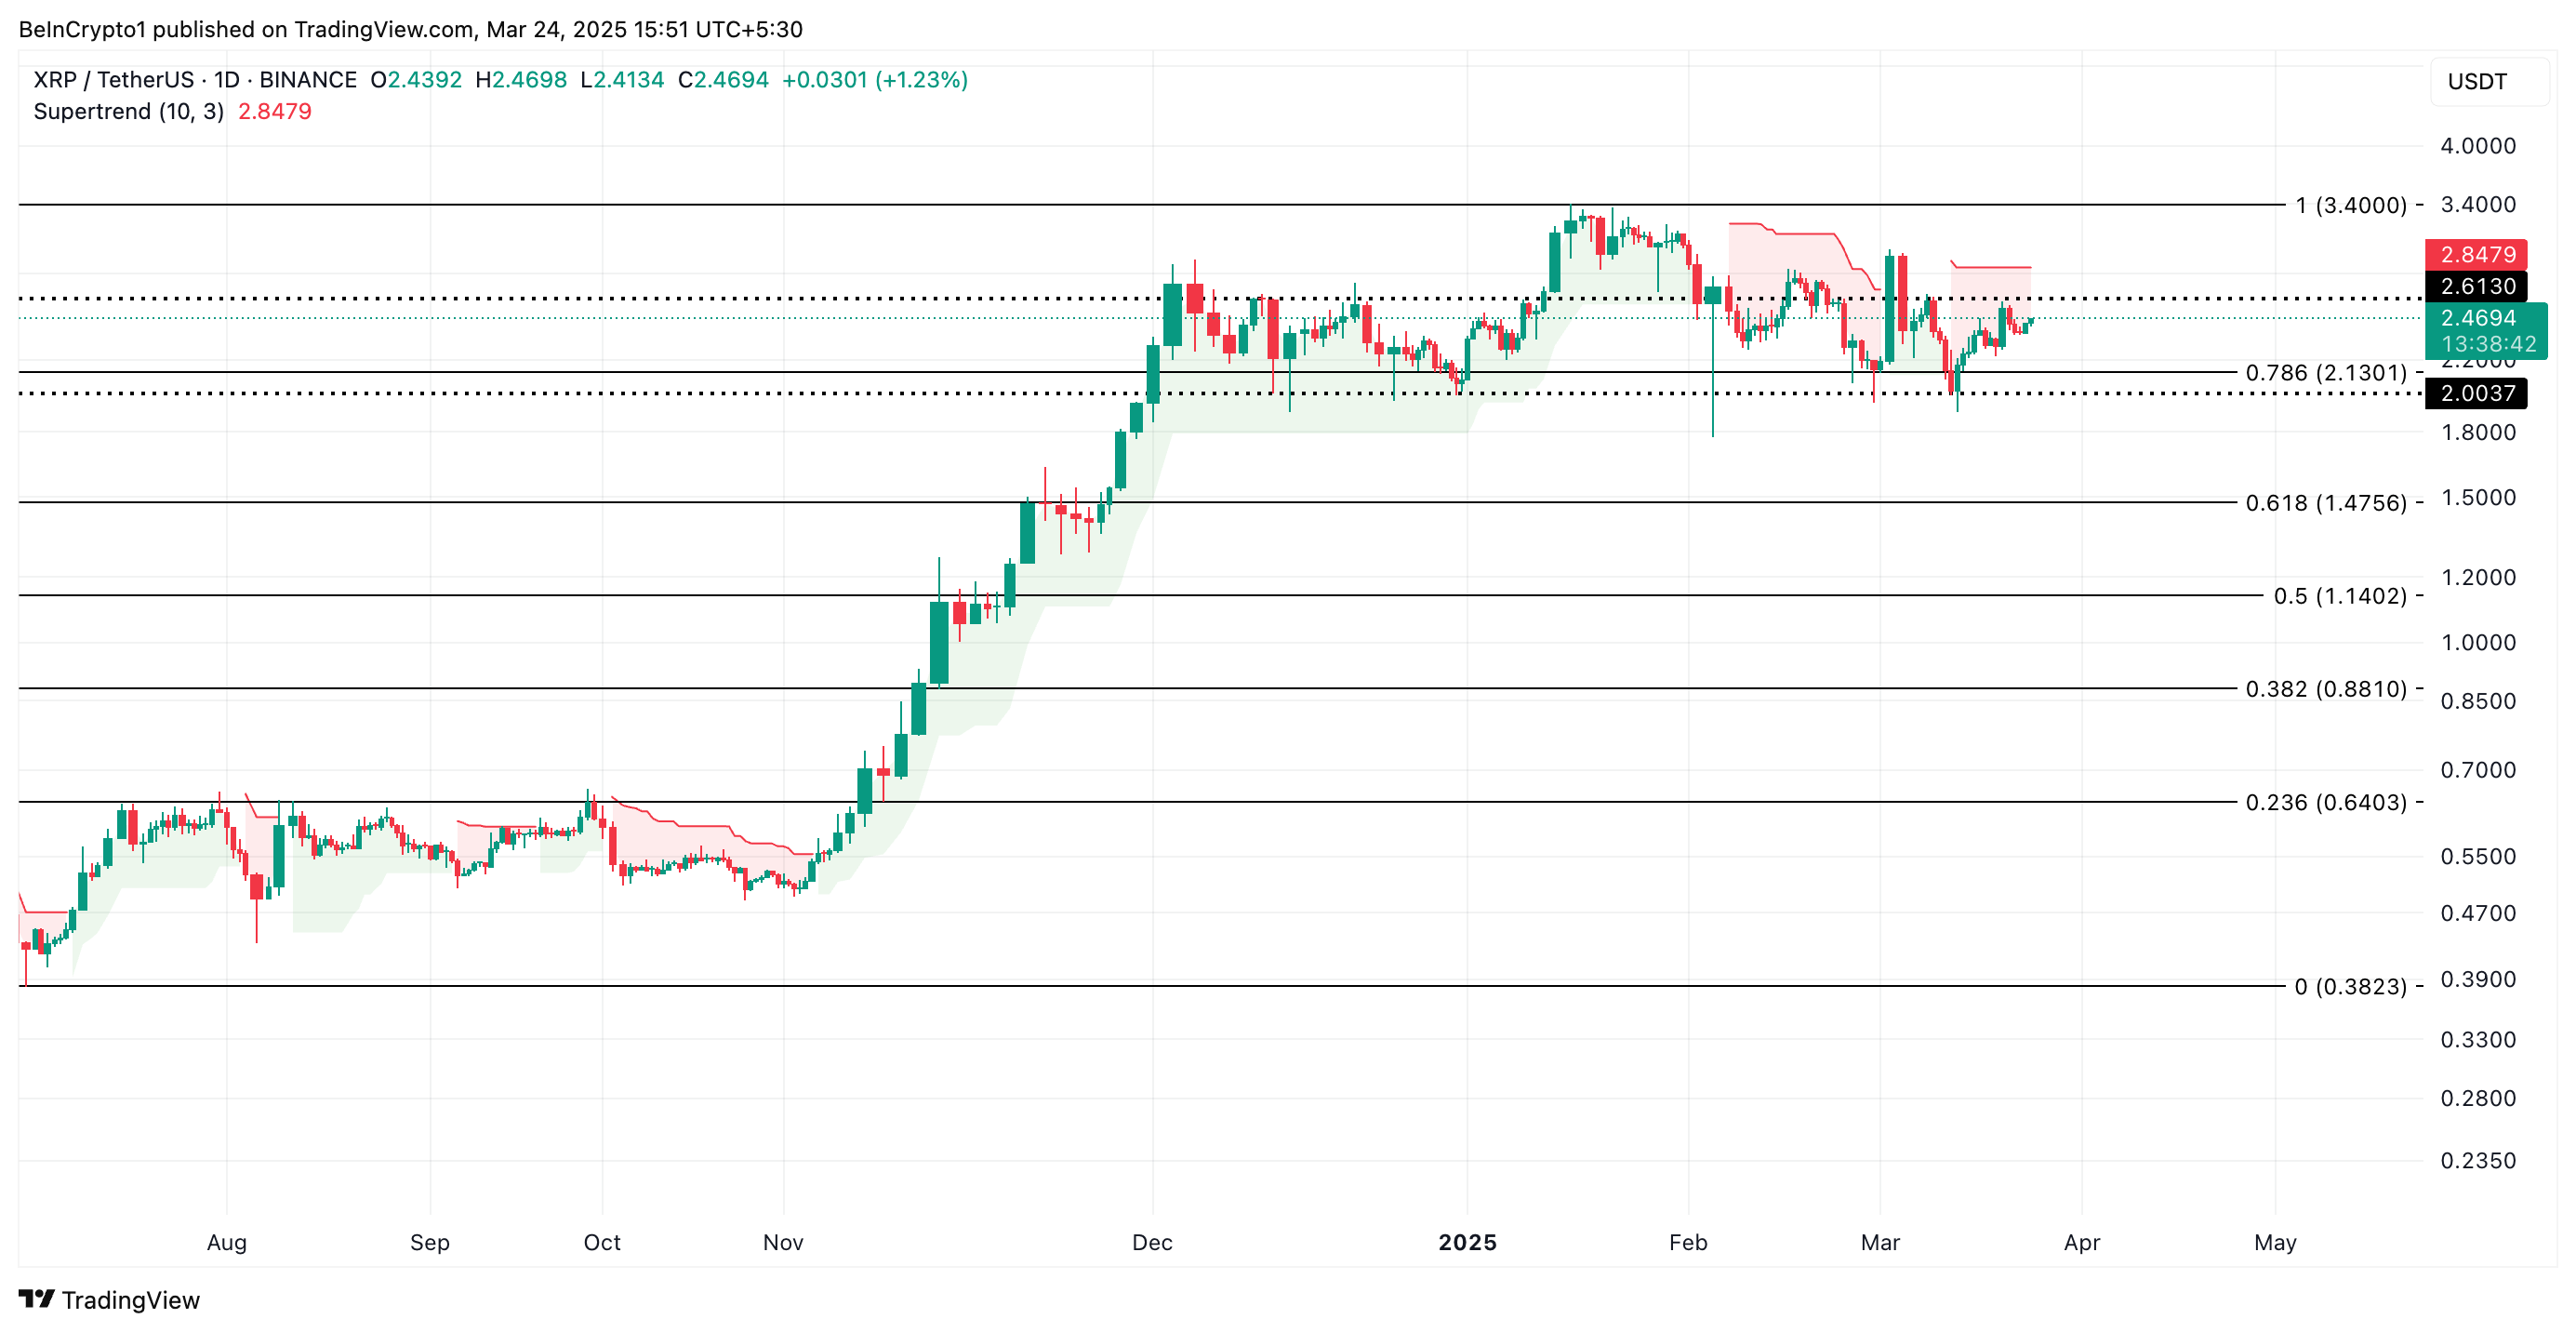Select the 0.236 (0.6403) Fibonacci label
The image size is (2576, 1332).
click(2325, 802)
